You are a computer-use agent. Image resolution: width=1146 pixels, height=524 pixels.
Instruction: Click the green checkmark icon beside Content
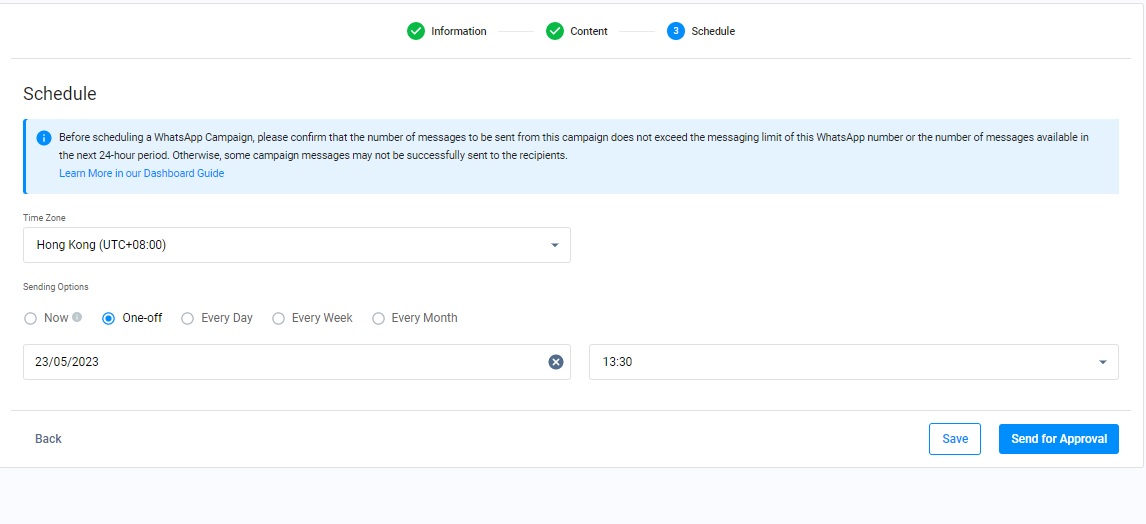point(555,31)
